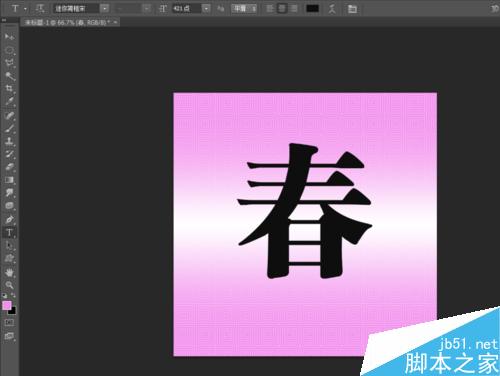The image size is (500, 376).
Task: Collapse the toolbox with the double arrow
Action: click(4, 20)
